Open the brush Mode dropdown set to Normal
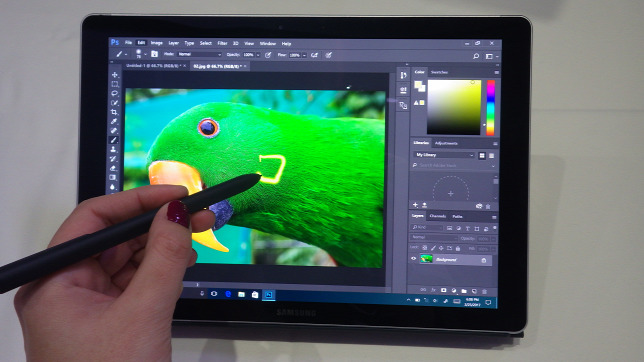The height and width of the screenshot is (362, 644). click(200, 54)
